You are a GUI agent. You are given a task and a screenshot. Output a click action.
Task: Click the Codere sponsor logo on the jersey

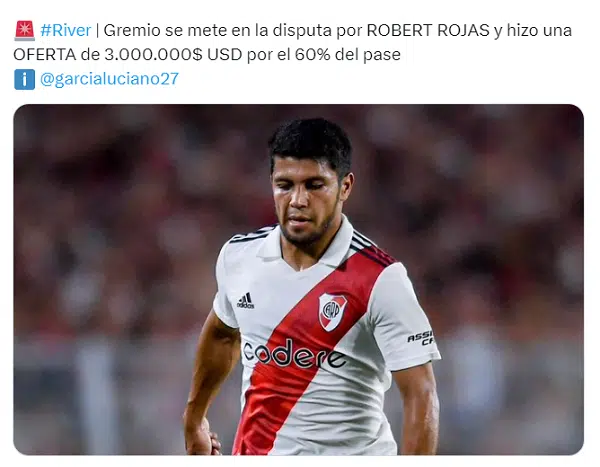click(294, 354)
